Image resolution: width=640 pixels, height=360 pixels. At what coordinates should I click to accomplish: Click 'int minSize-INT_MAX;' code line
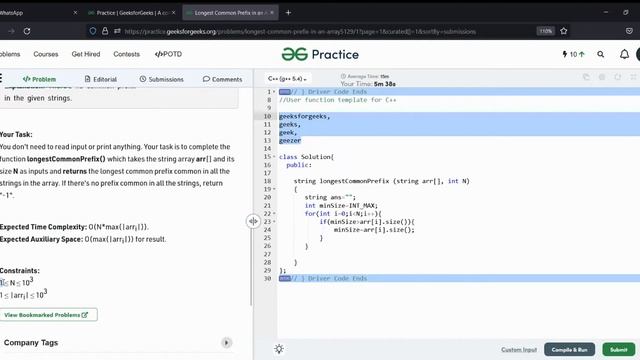coord(341,205)
